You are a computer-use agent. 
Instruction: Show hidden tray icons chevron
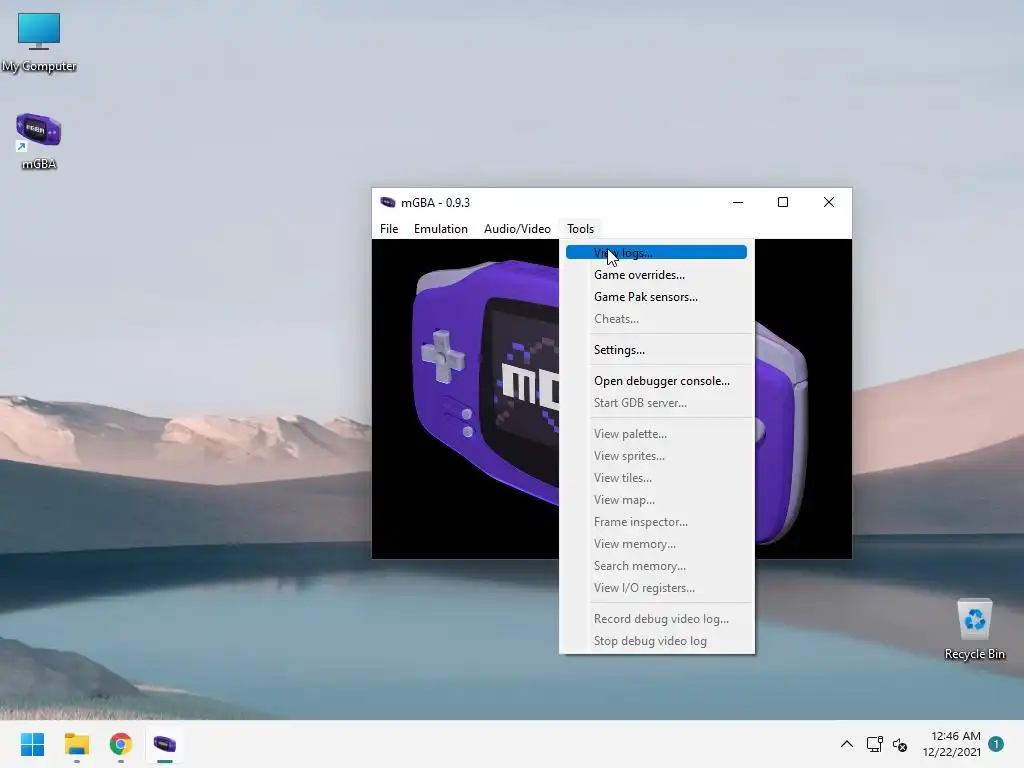[846, 744]
